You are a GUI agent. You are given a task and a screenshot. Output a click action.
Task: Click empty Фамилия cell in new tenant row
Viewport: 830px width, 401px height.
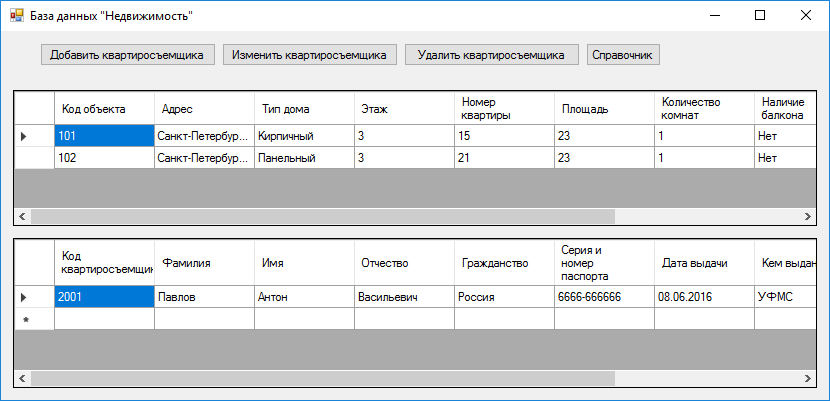point(204,319)
